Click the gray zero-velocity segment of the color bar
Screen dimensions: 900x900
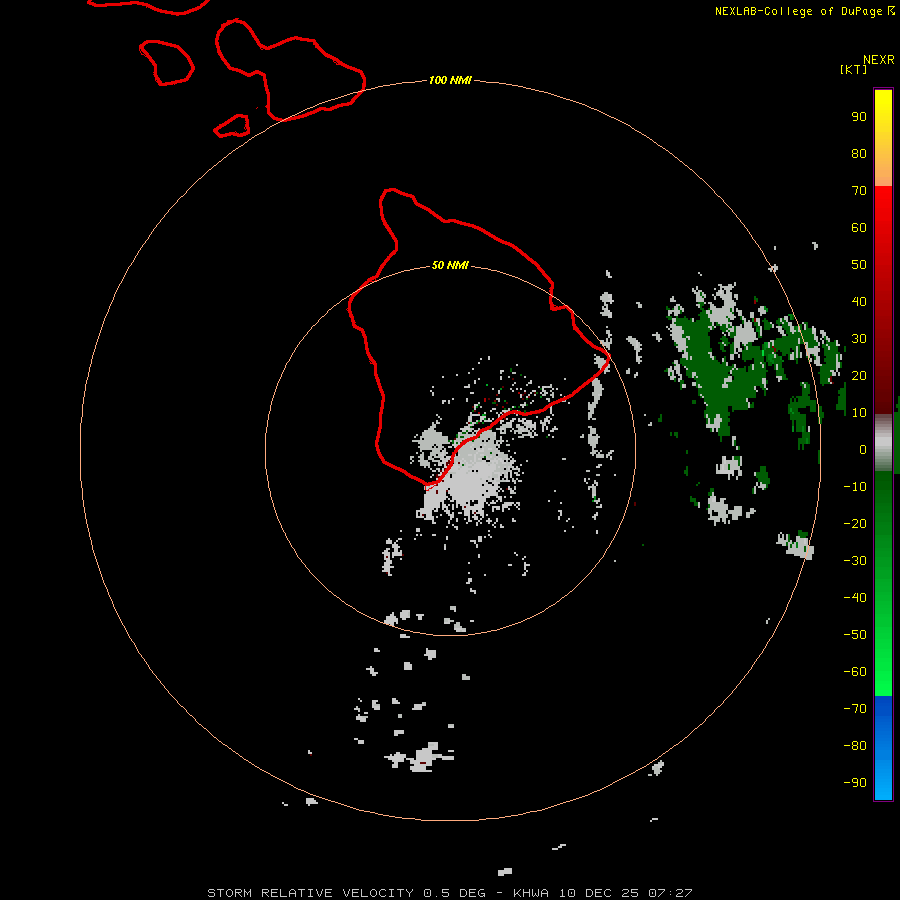(883, 443)
